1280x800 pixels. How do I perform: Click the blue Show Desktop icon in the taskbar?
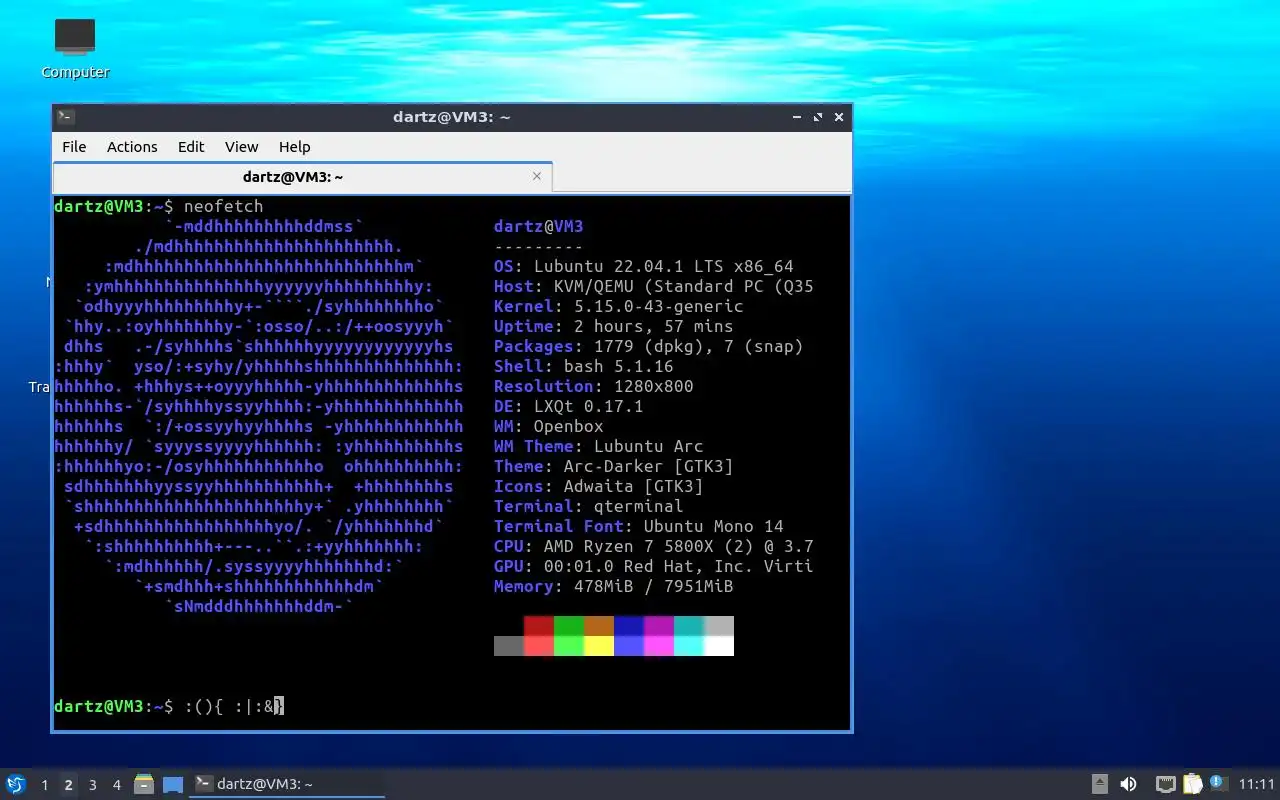click(173, 785)
